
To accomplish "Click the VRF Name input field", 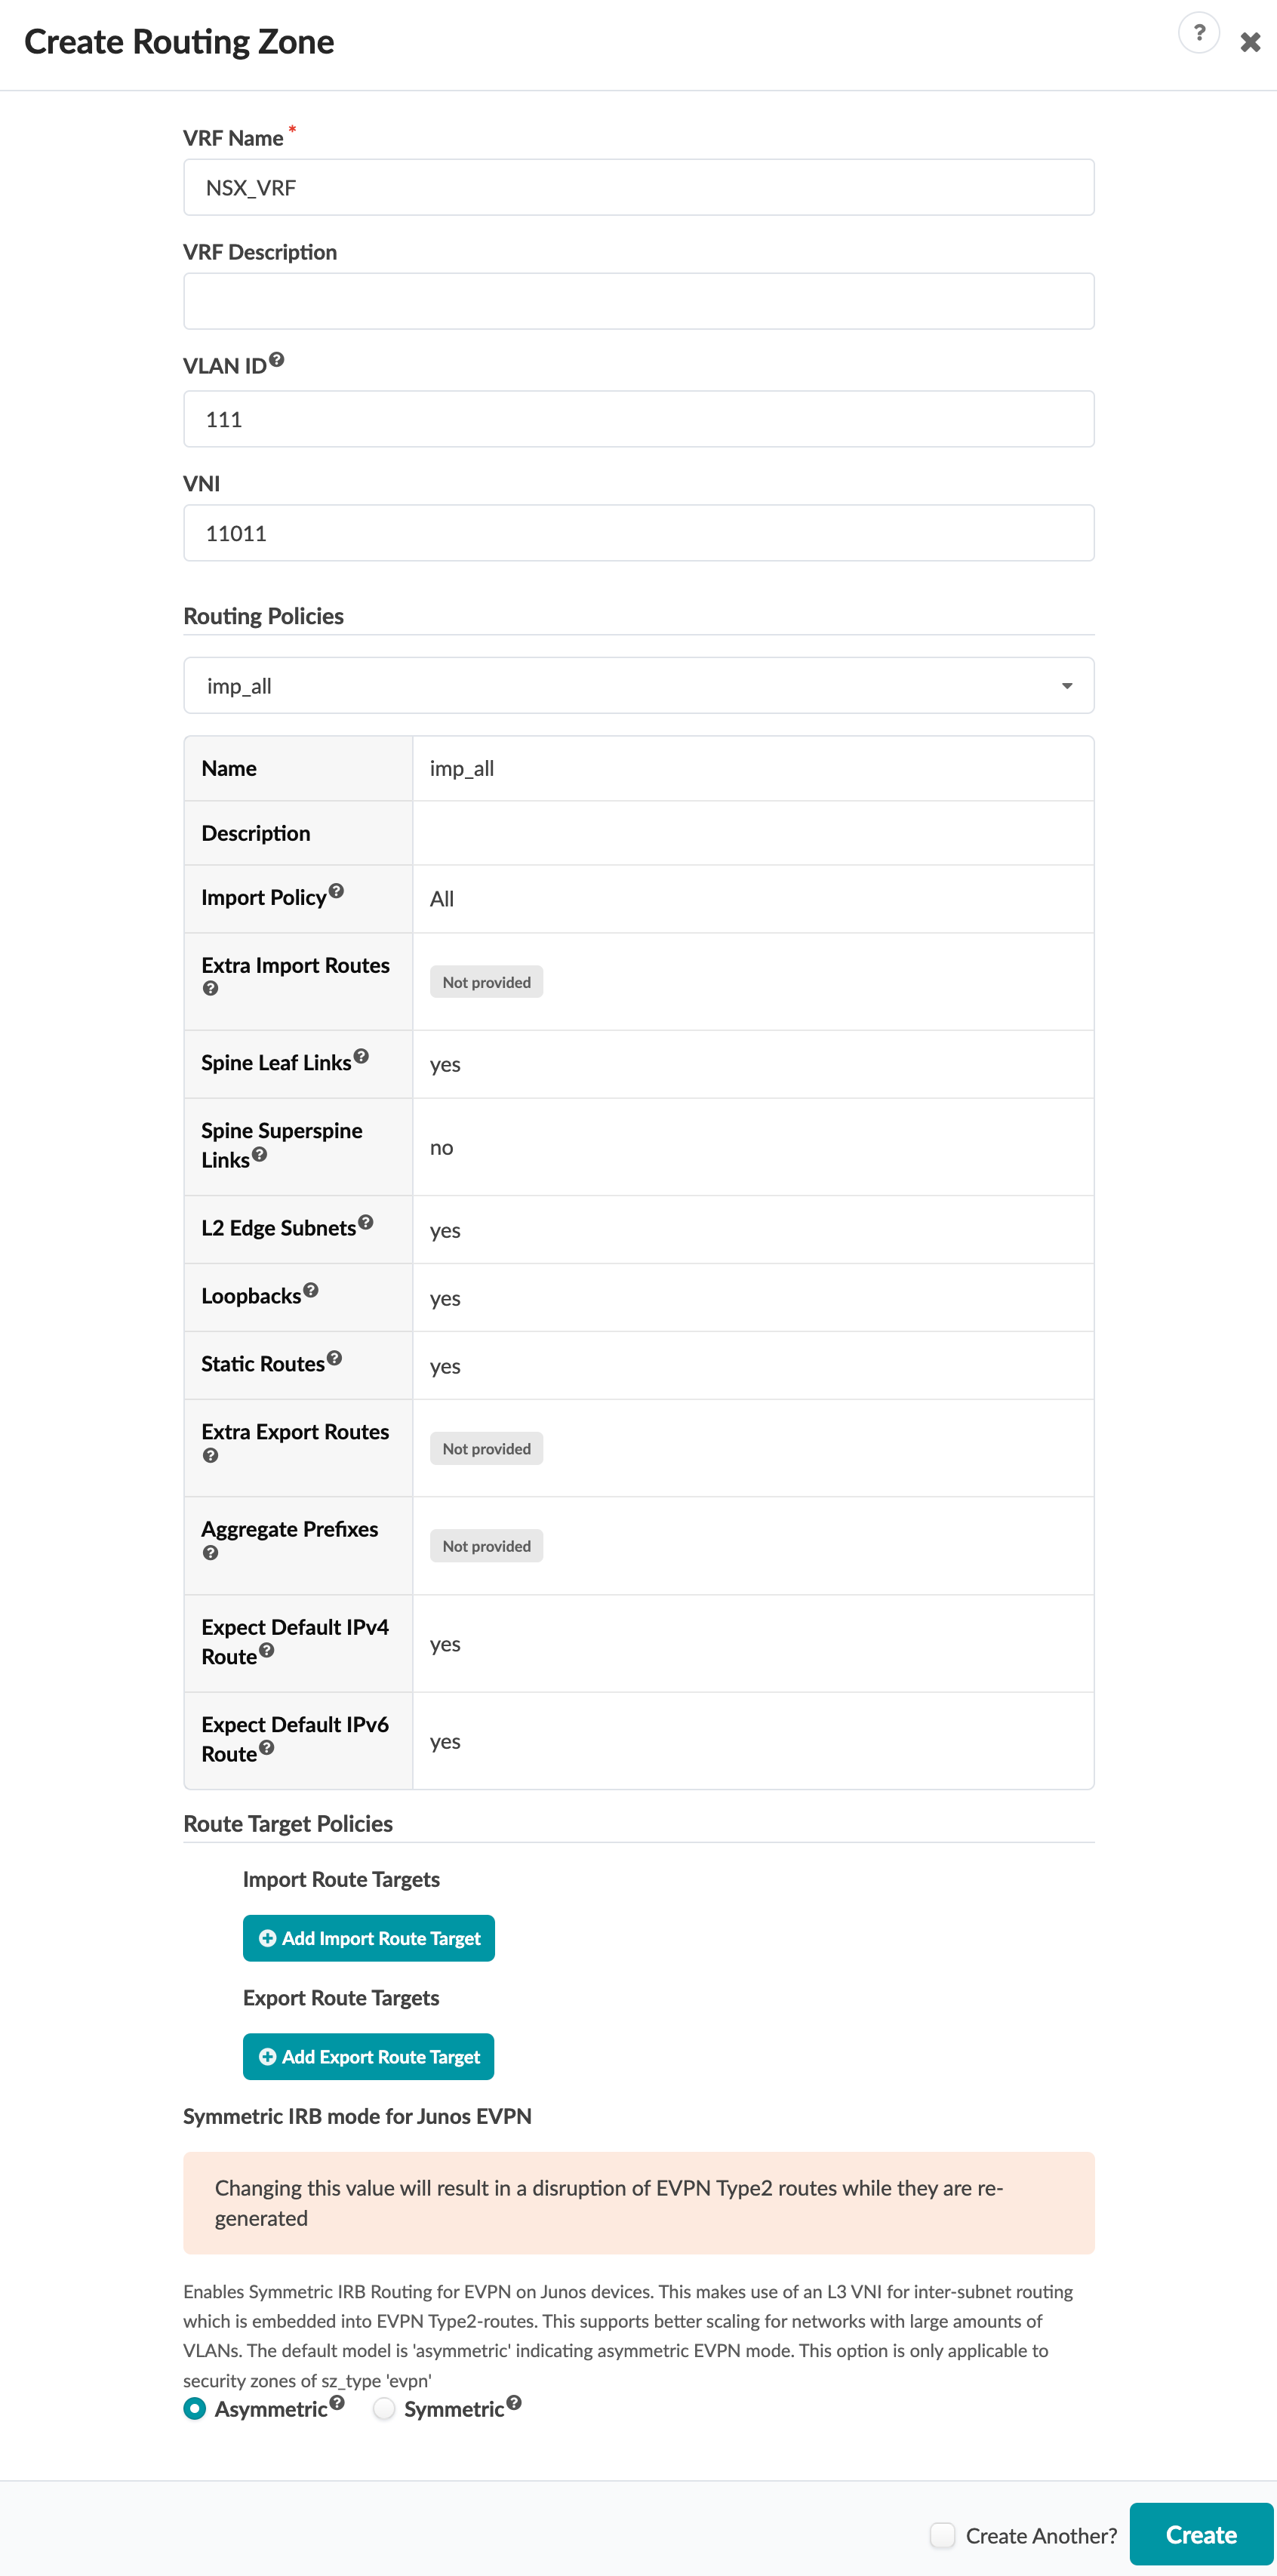I will [638, 188].
